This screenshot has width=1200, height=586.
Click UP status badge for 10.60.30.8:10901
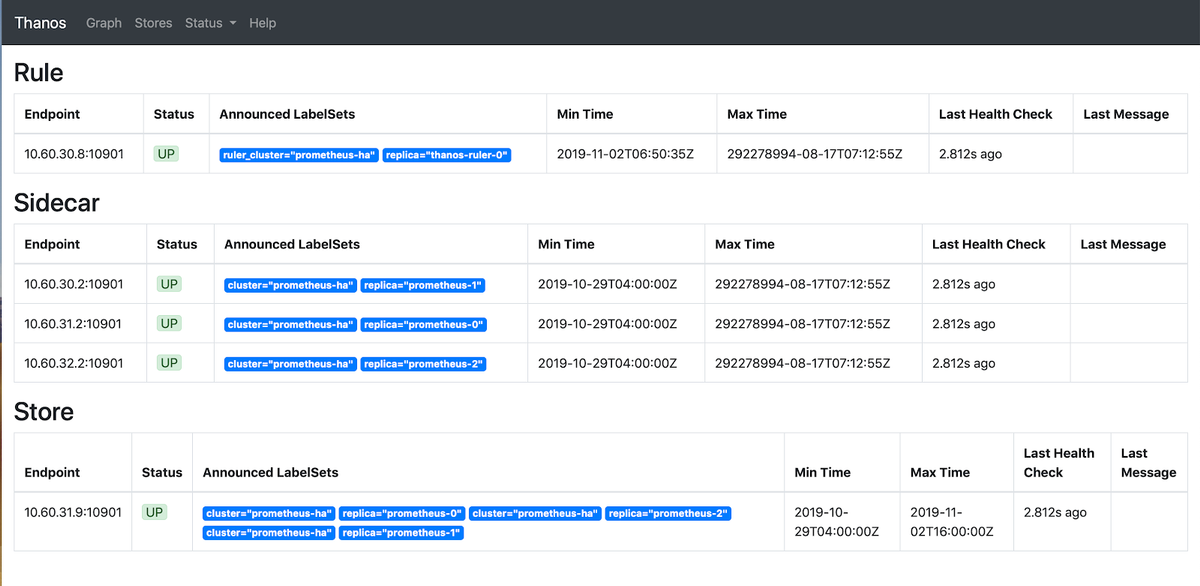coord(166,154)
